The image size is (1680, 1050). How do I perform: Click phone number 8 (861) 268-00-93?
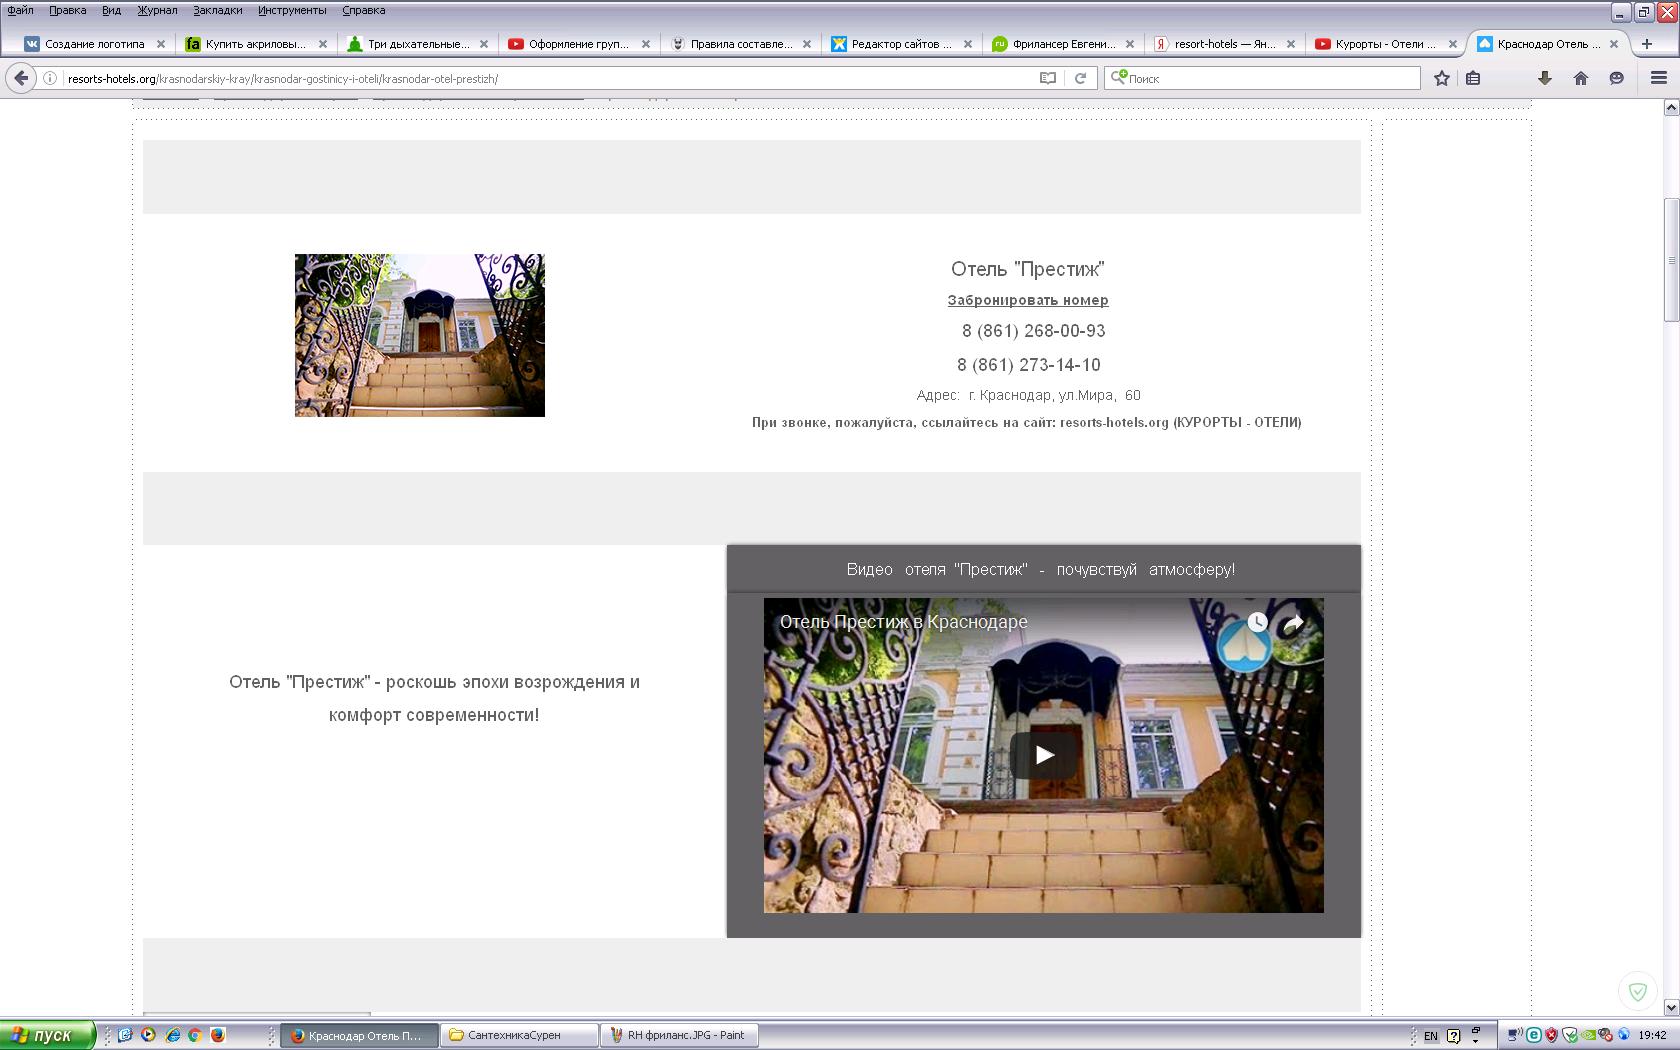click(x=1034, y=331)
